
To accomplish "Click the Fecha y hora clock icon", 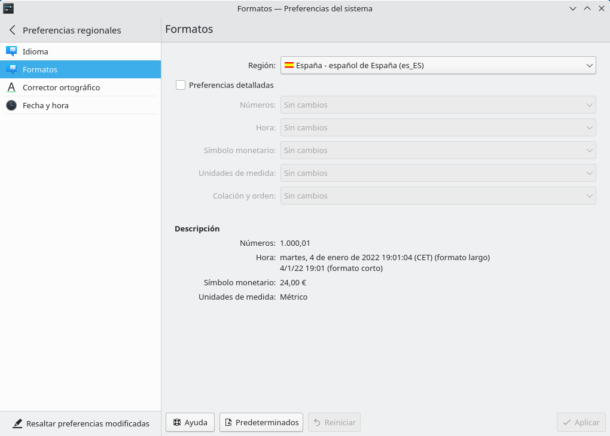I will (x=11, y=105).
